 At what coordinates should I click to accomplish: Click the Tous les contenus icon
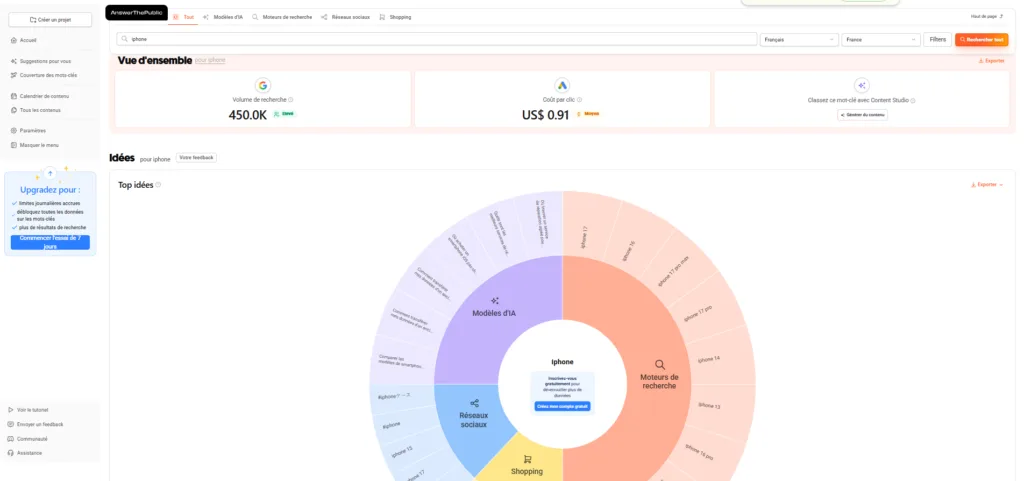tap(14, 110)
